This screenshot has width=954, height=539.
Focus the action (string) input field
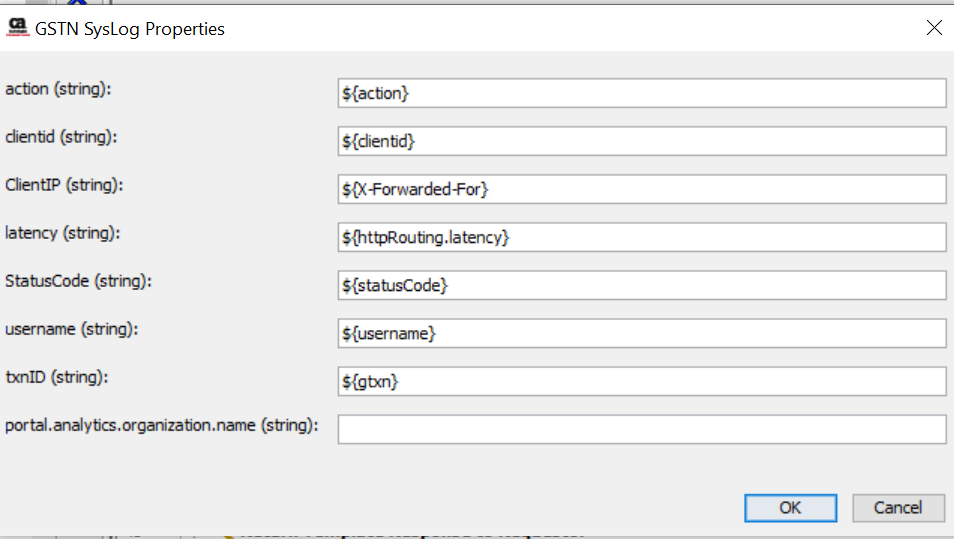pyautogui.click(x=642, y=93)
